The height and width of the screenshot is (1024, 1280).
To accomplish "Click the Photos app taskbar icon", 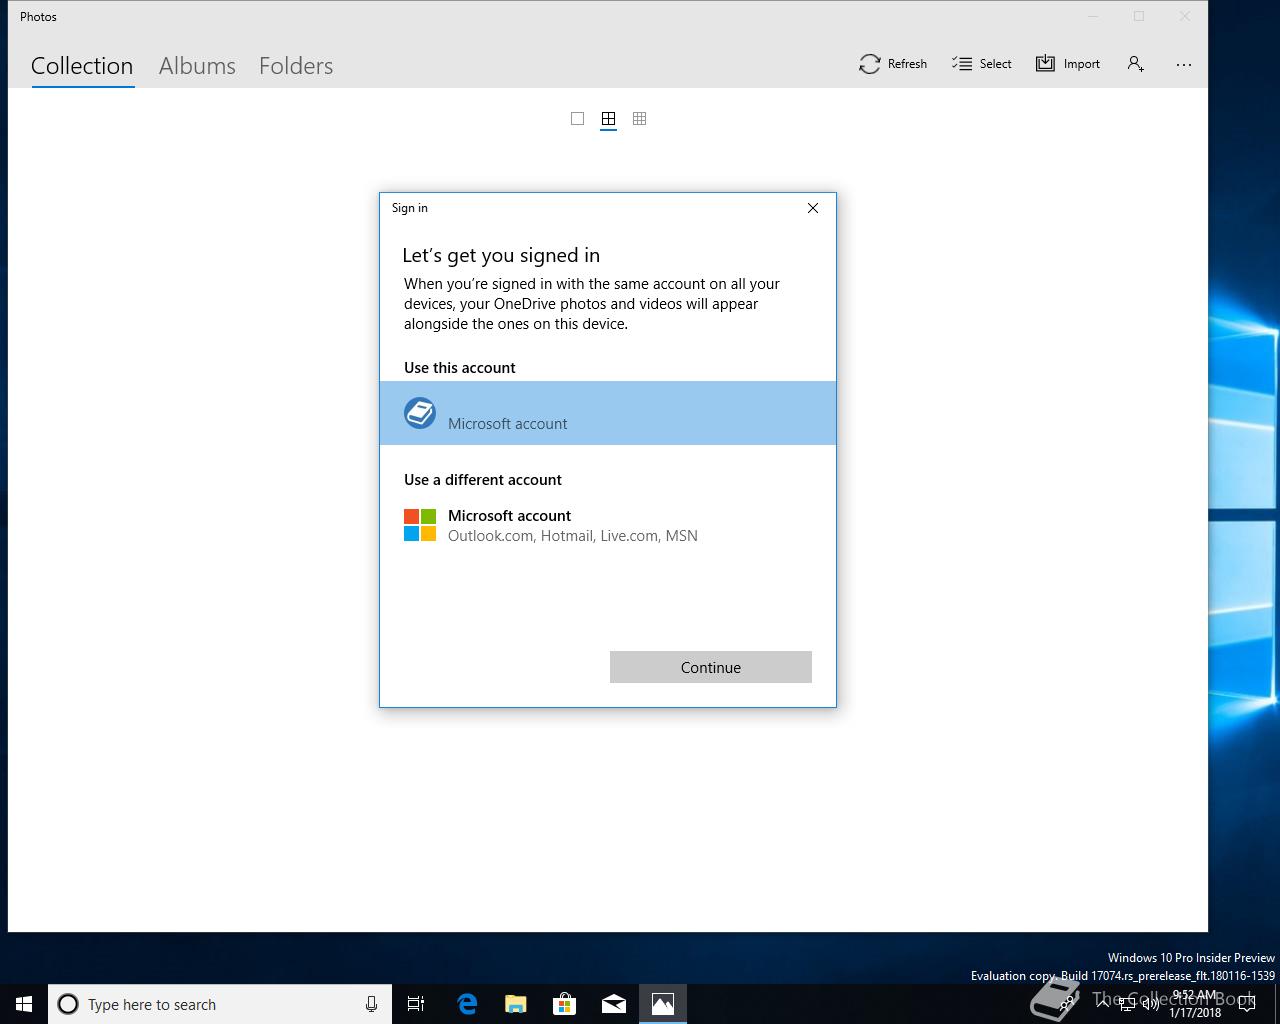I will pos(663,1004).
